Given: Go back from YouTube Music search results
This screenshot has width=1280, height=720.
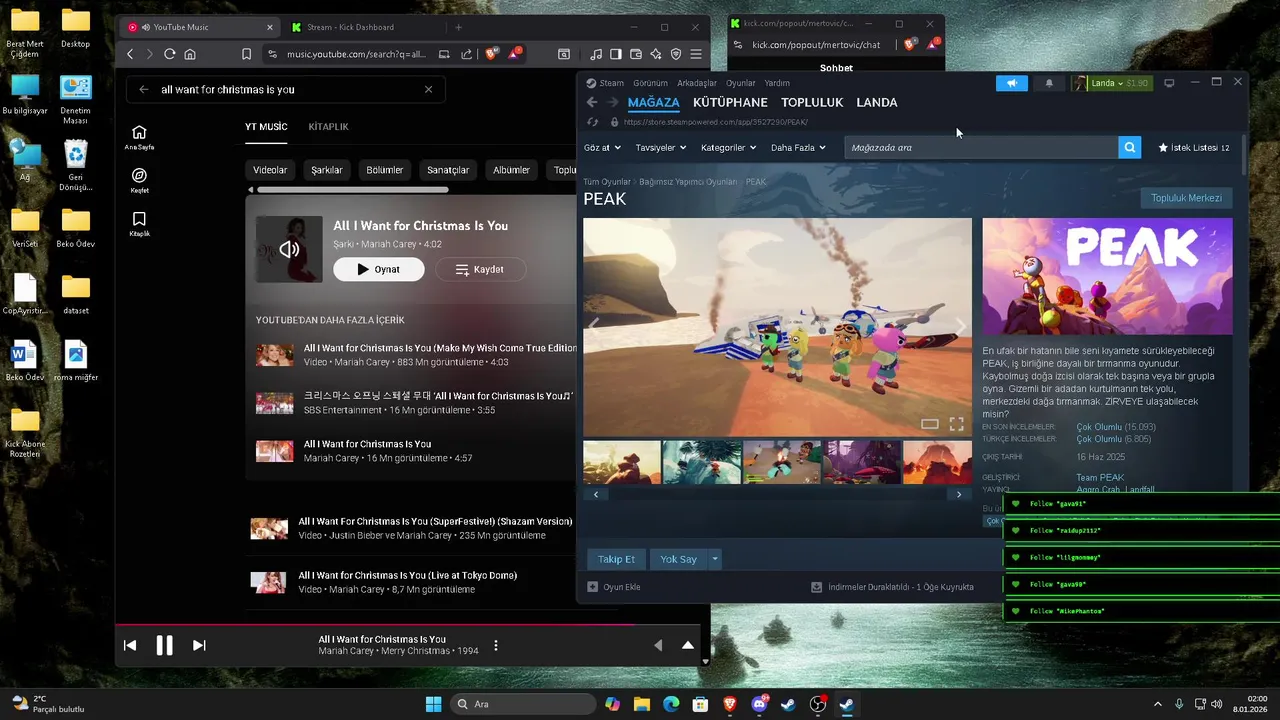Looking at the screenshot, I should 143,89.
